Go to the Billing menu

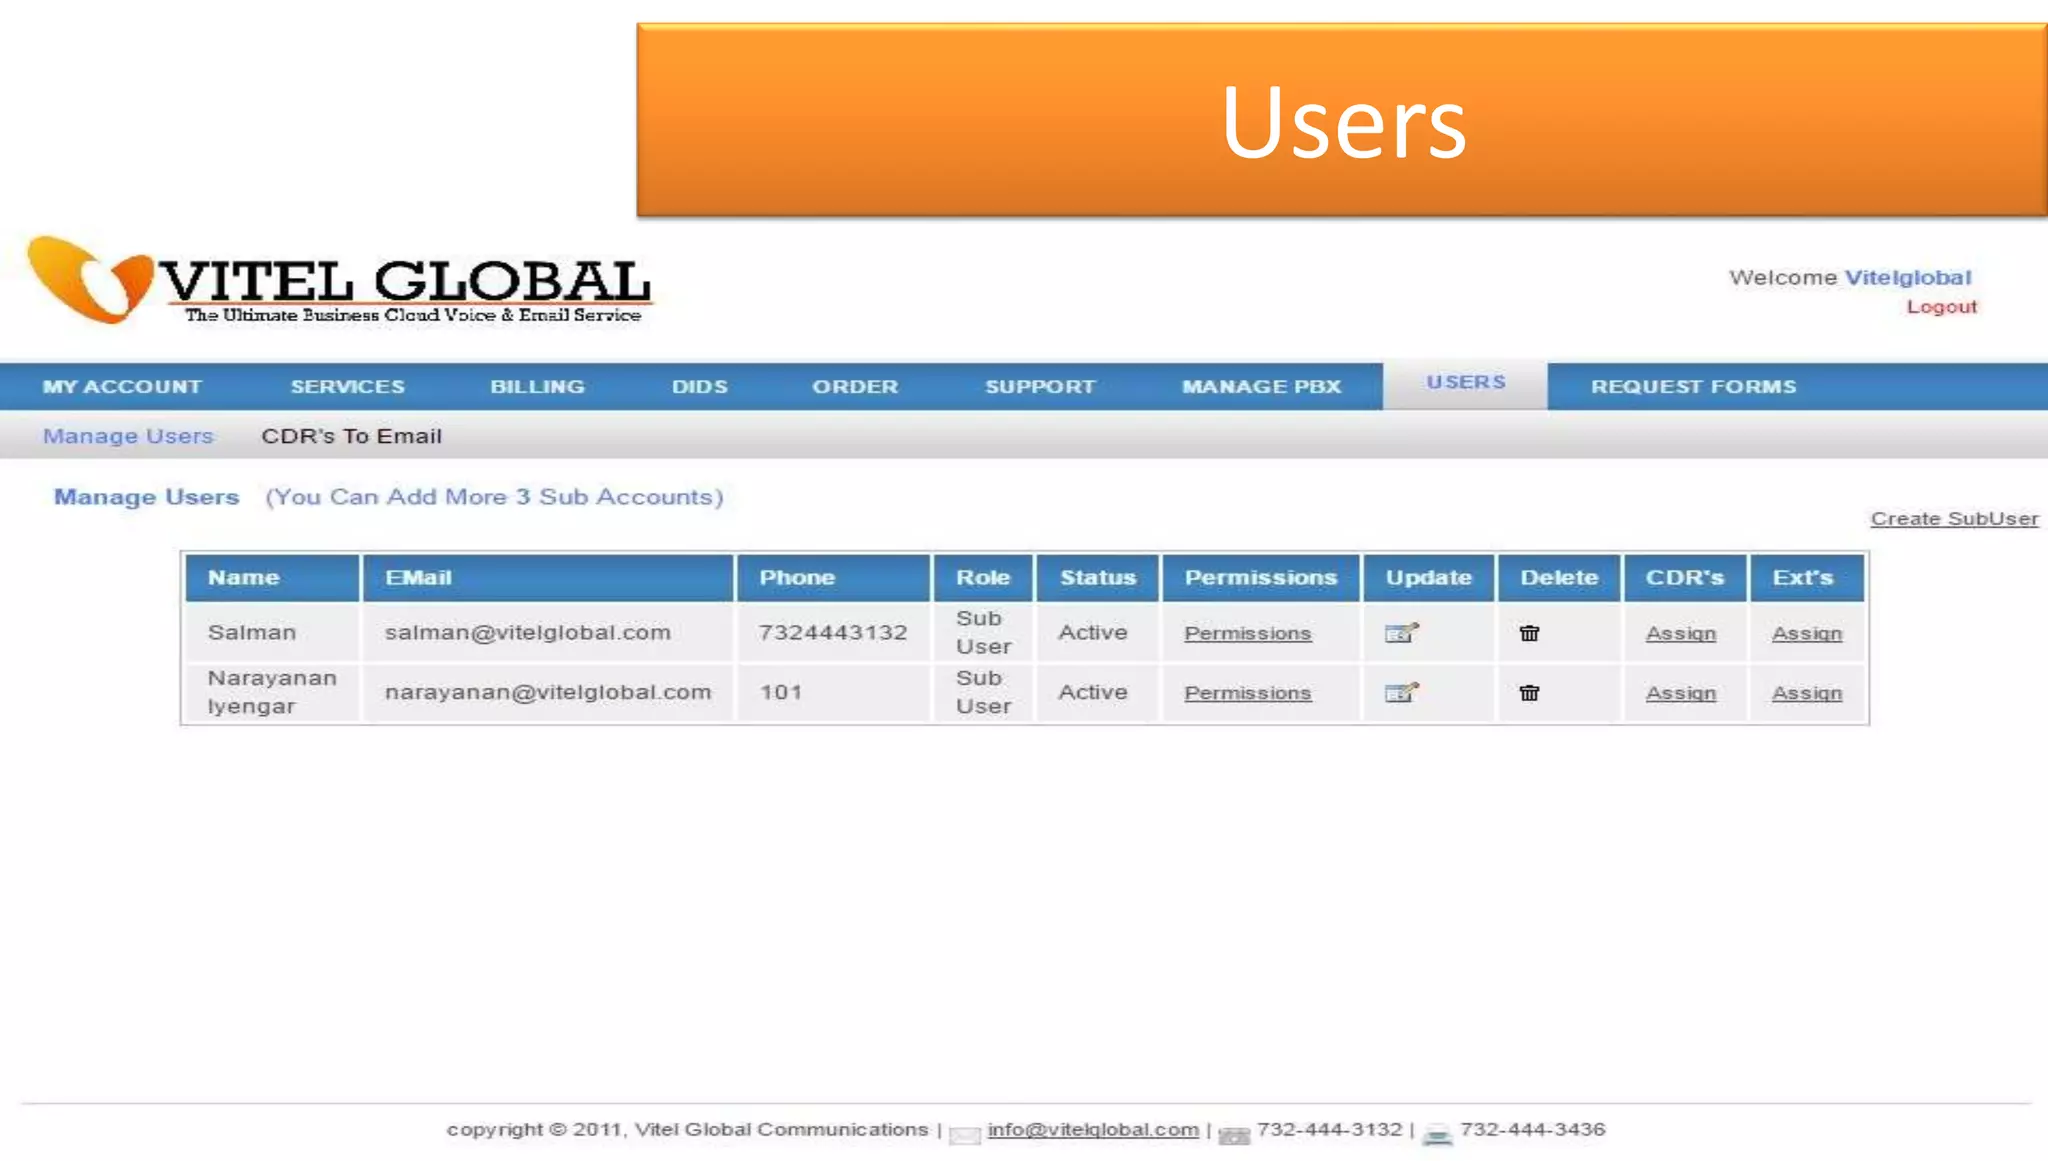[537, 386]
